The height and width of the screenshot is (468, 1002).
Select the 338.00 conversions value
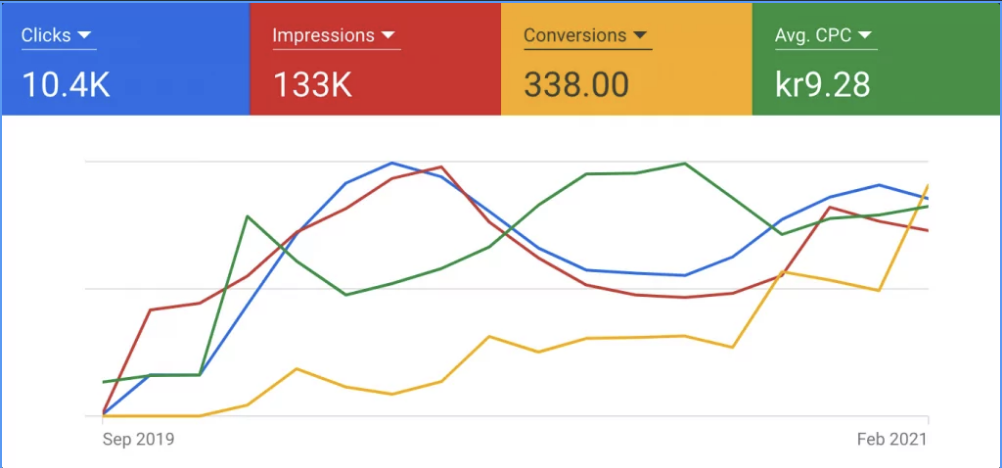576,84
